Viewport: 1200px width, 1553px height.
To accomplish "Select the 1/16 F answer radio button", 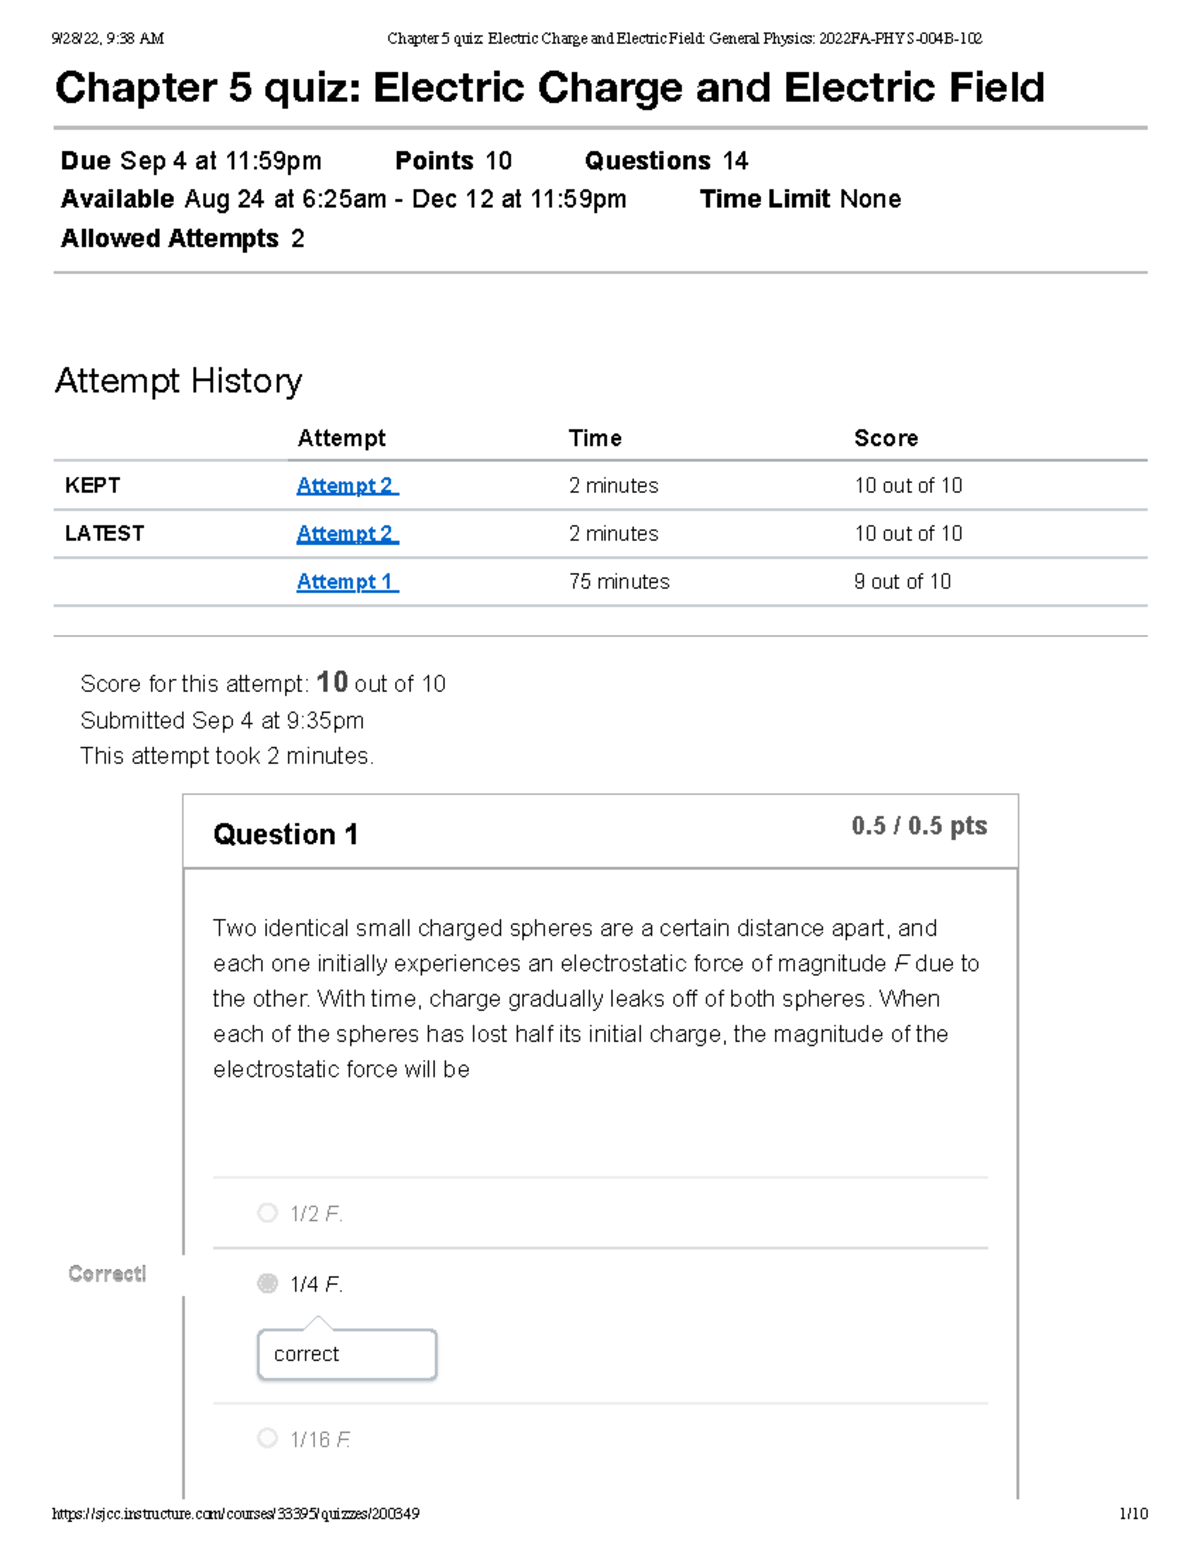I will click(x=267, y=1438).
